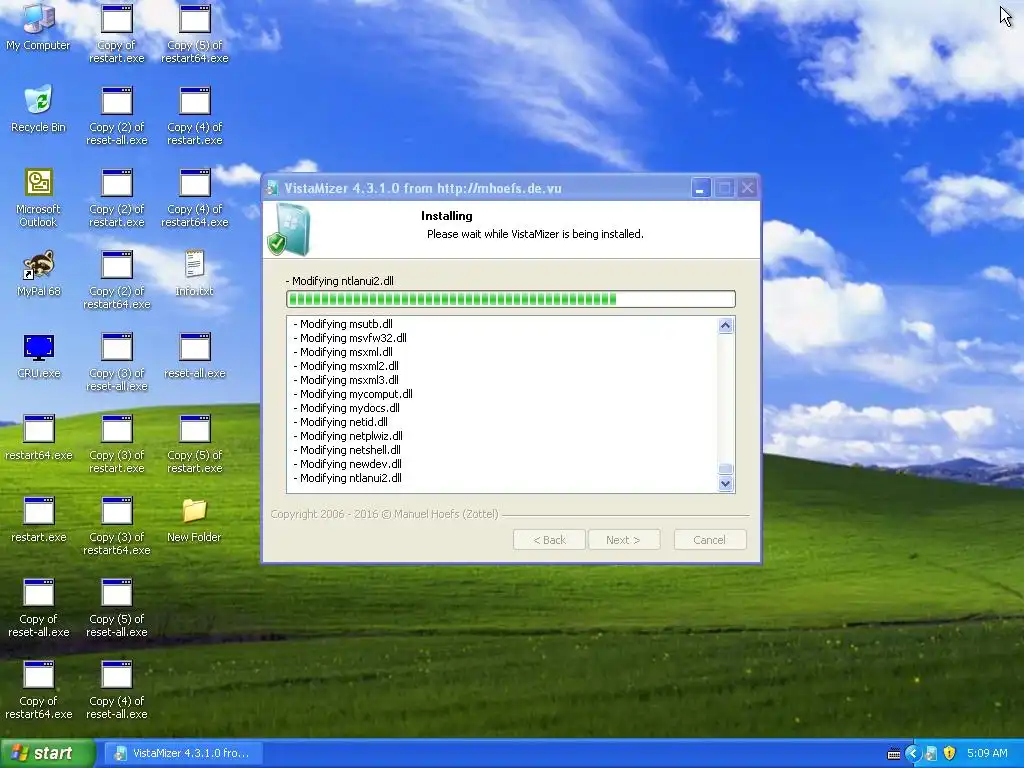This screenshot has width=1024, height=768.
Task: Select the Info.txt text file icon
Action: 195,274
